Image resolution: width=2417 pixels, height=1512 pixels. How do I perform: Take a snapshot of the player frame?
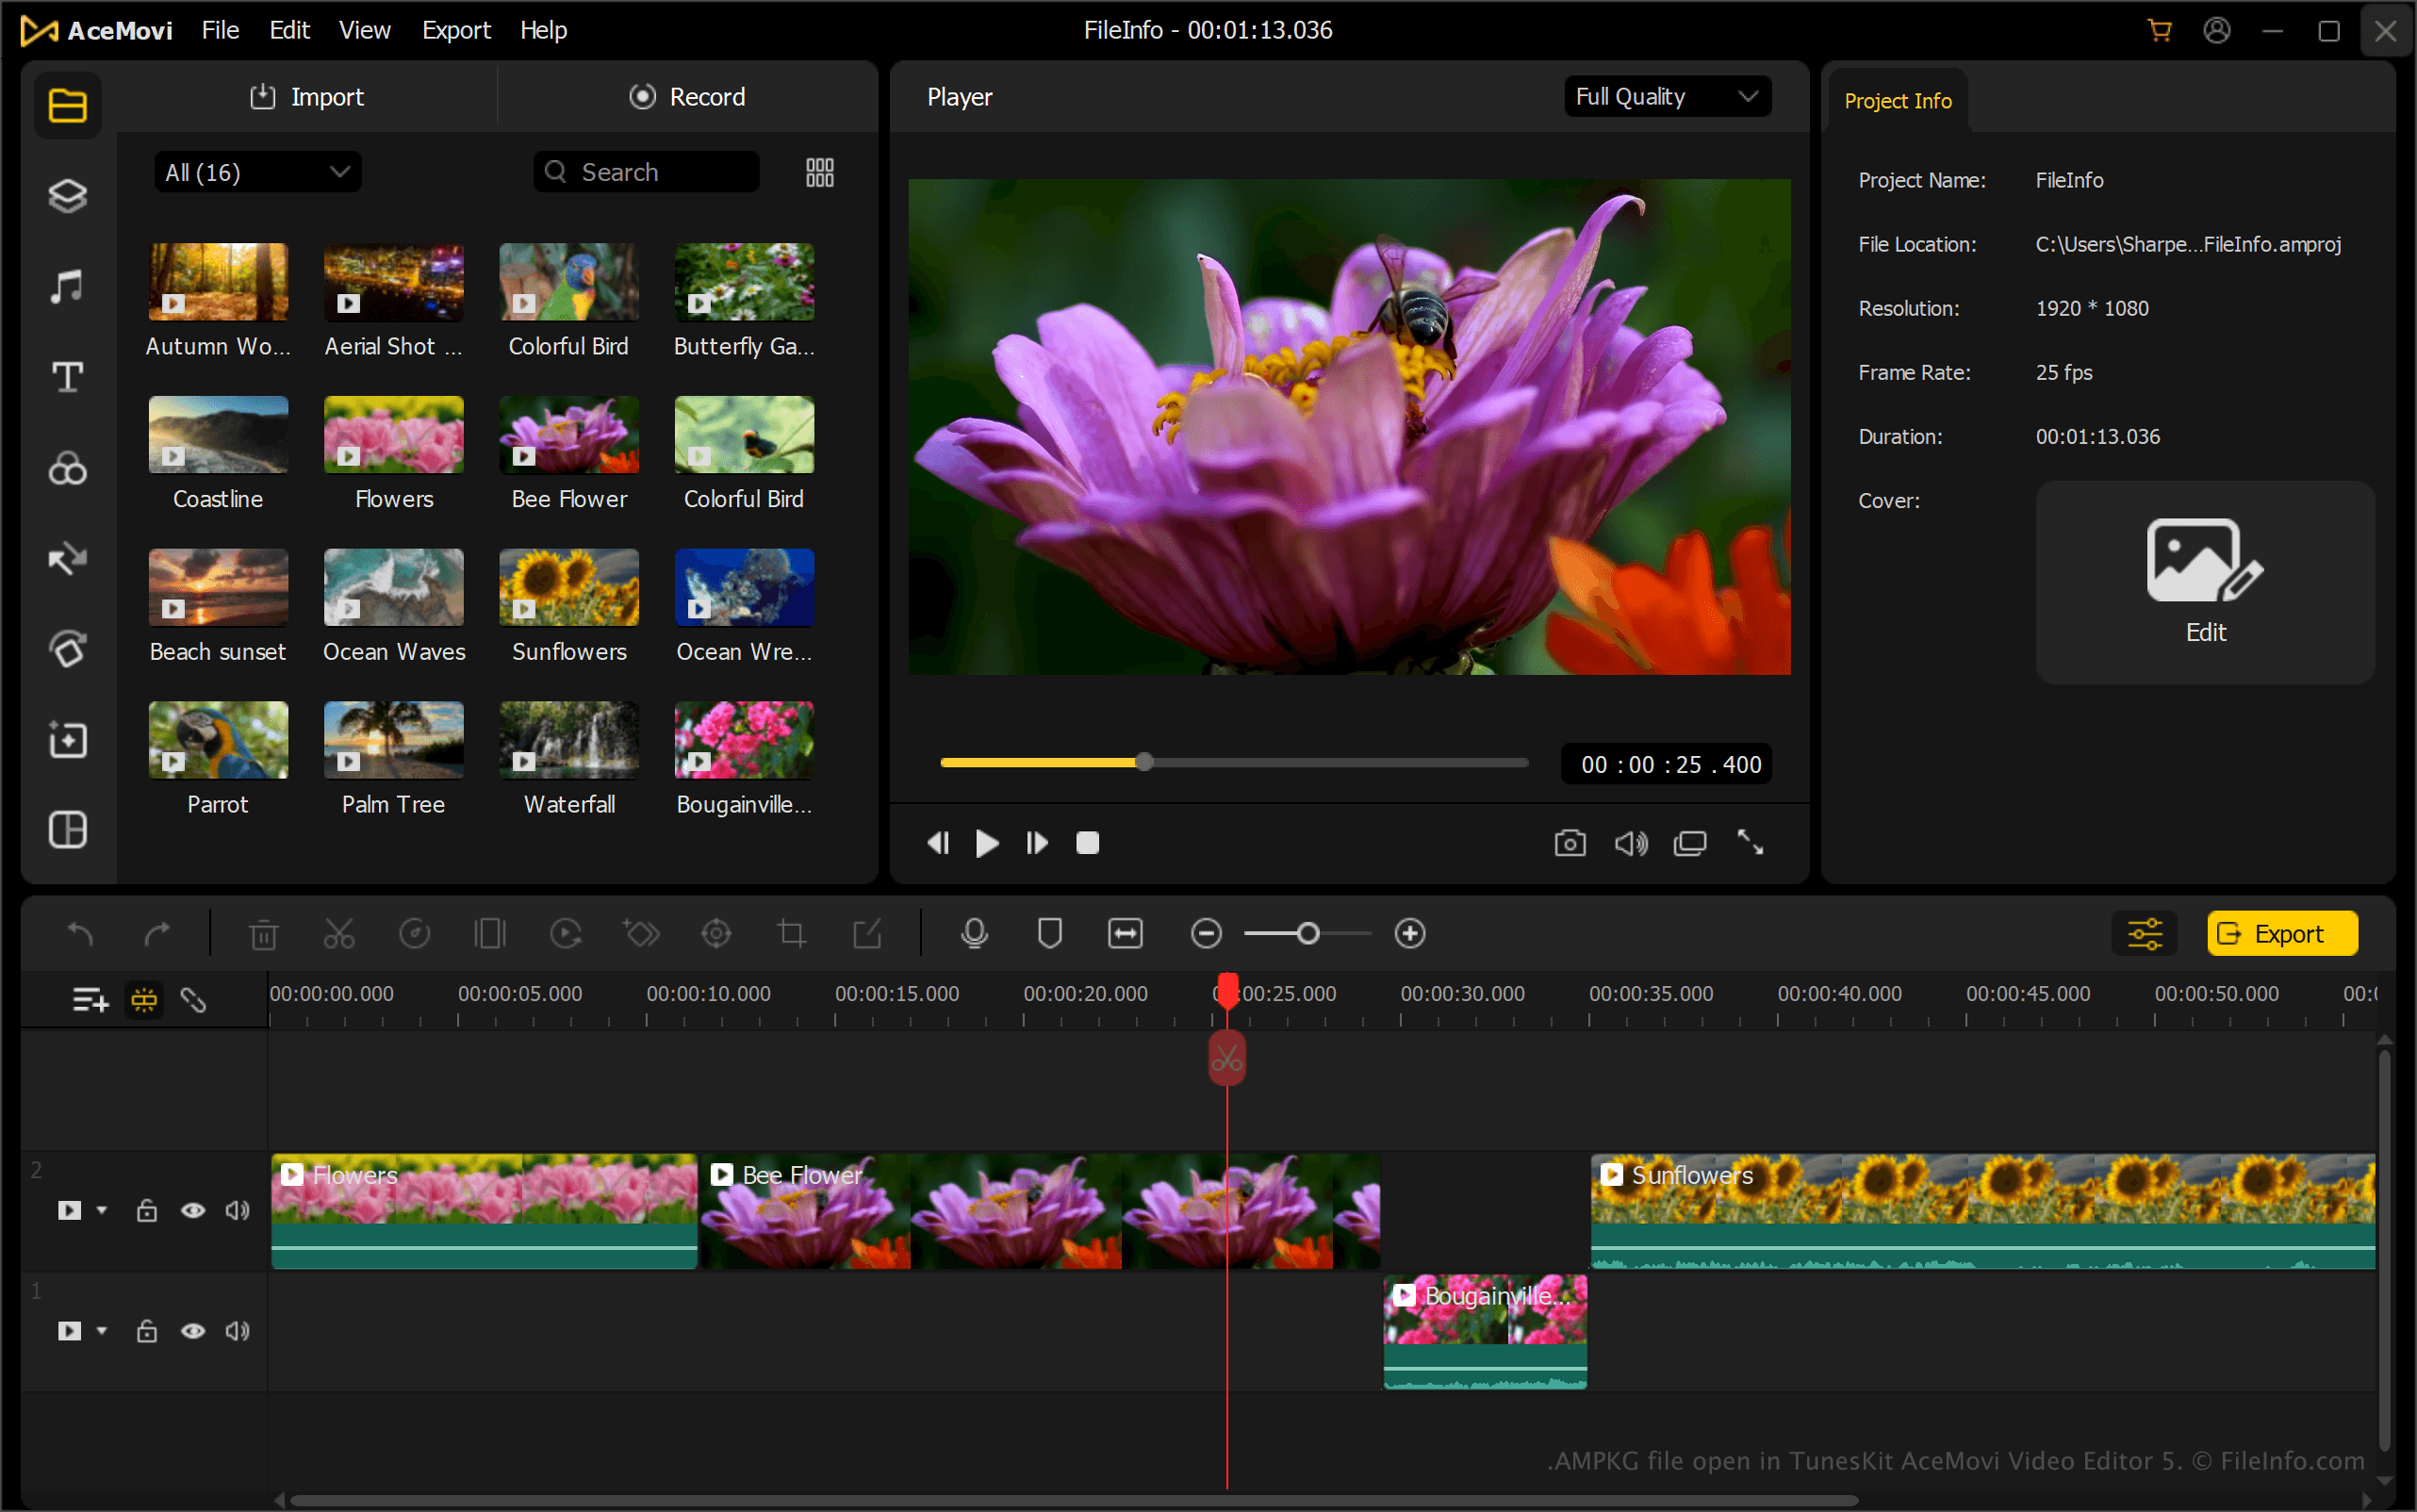tap(1569, 843)
